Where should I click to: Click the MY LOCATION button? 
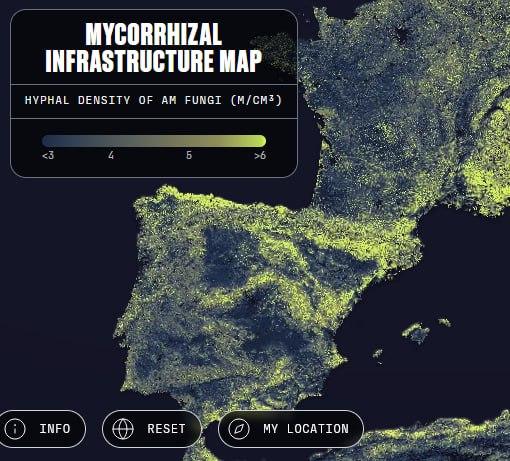pos(290,429)
